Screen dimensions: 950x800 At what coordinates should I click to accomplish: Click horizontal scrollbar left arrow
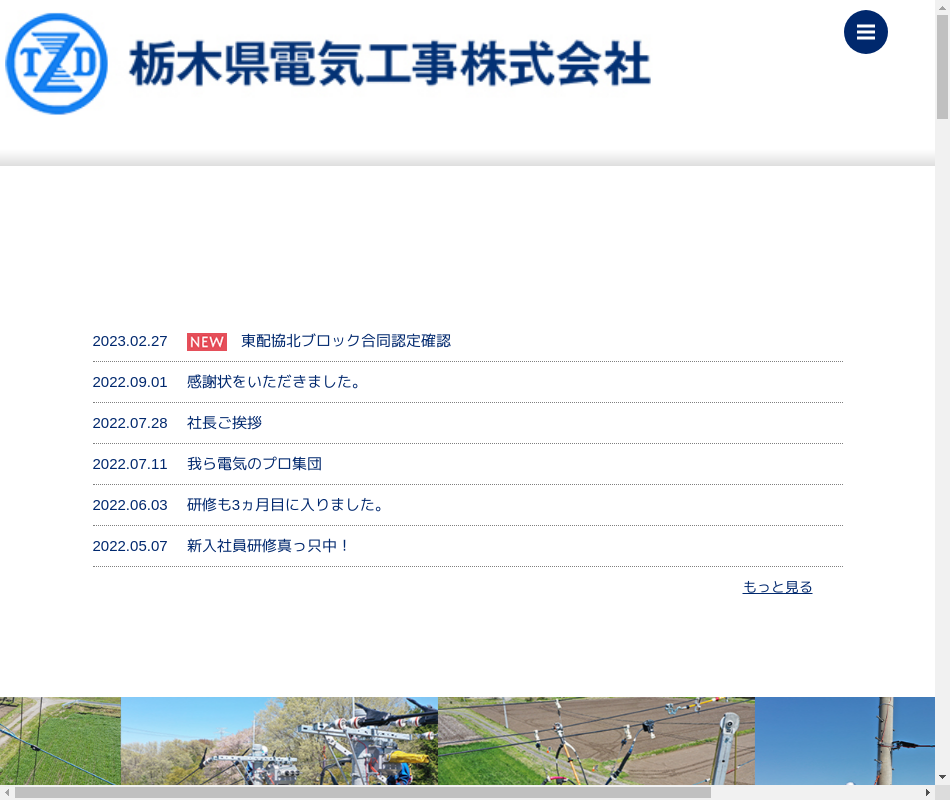pyautogui.click(x=7, y=792)
